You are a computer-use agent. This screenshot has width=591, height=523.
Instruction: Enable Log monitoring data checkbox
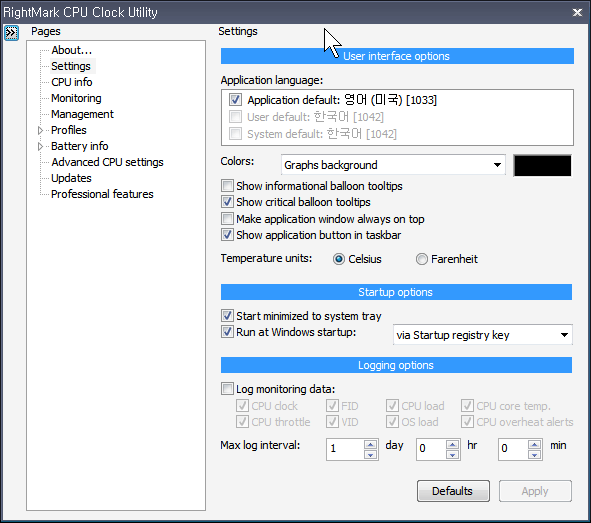[227, 388]
